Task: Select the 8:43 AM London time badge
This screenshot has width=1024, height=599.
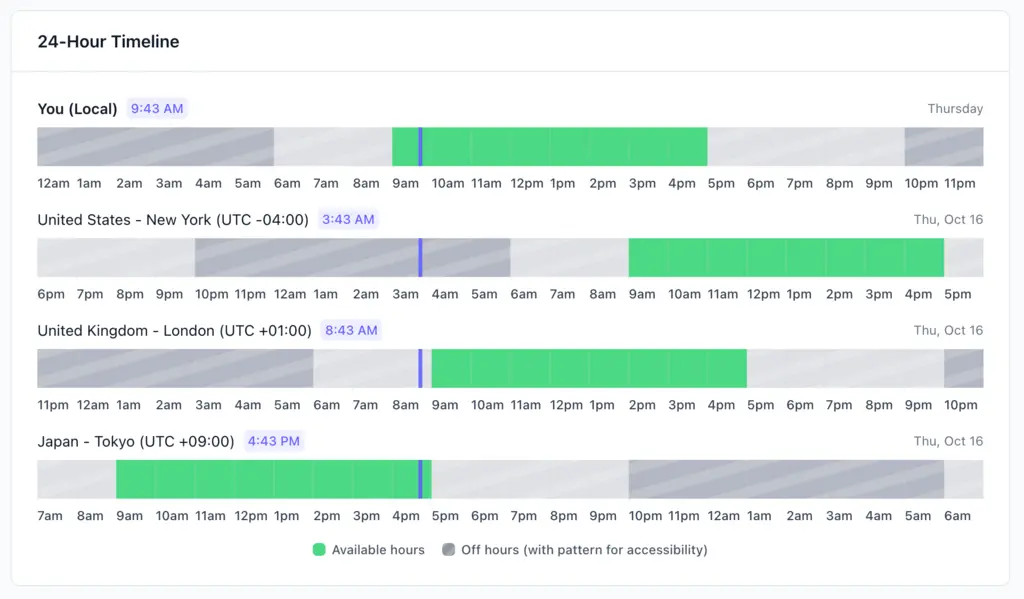Action: point(351,331)
